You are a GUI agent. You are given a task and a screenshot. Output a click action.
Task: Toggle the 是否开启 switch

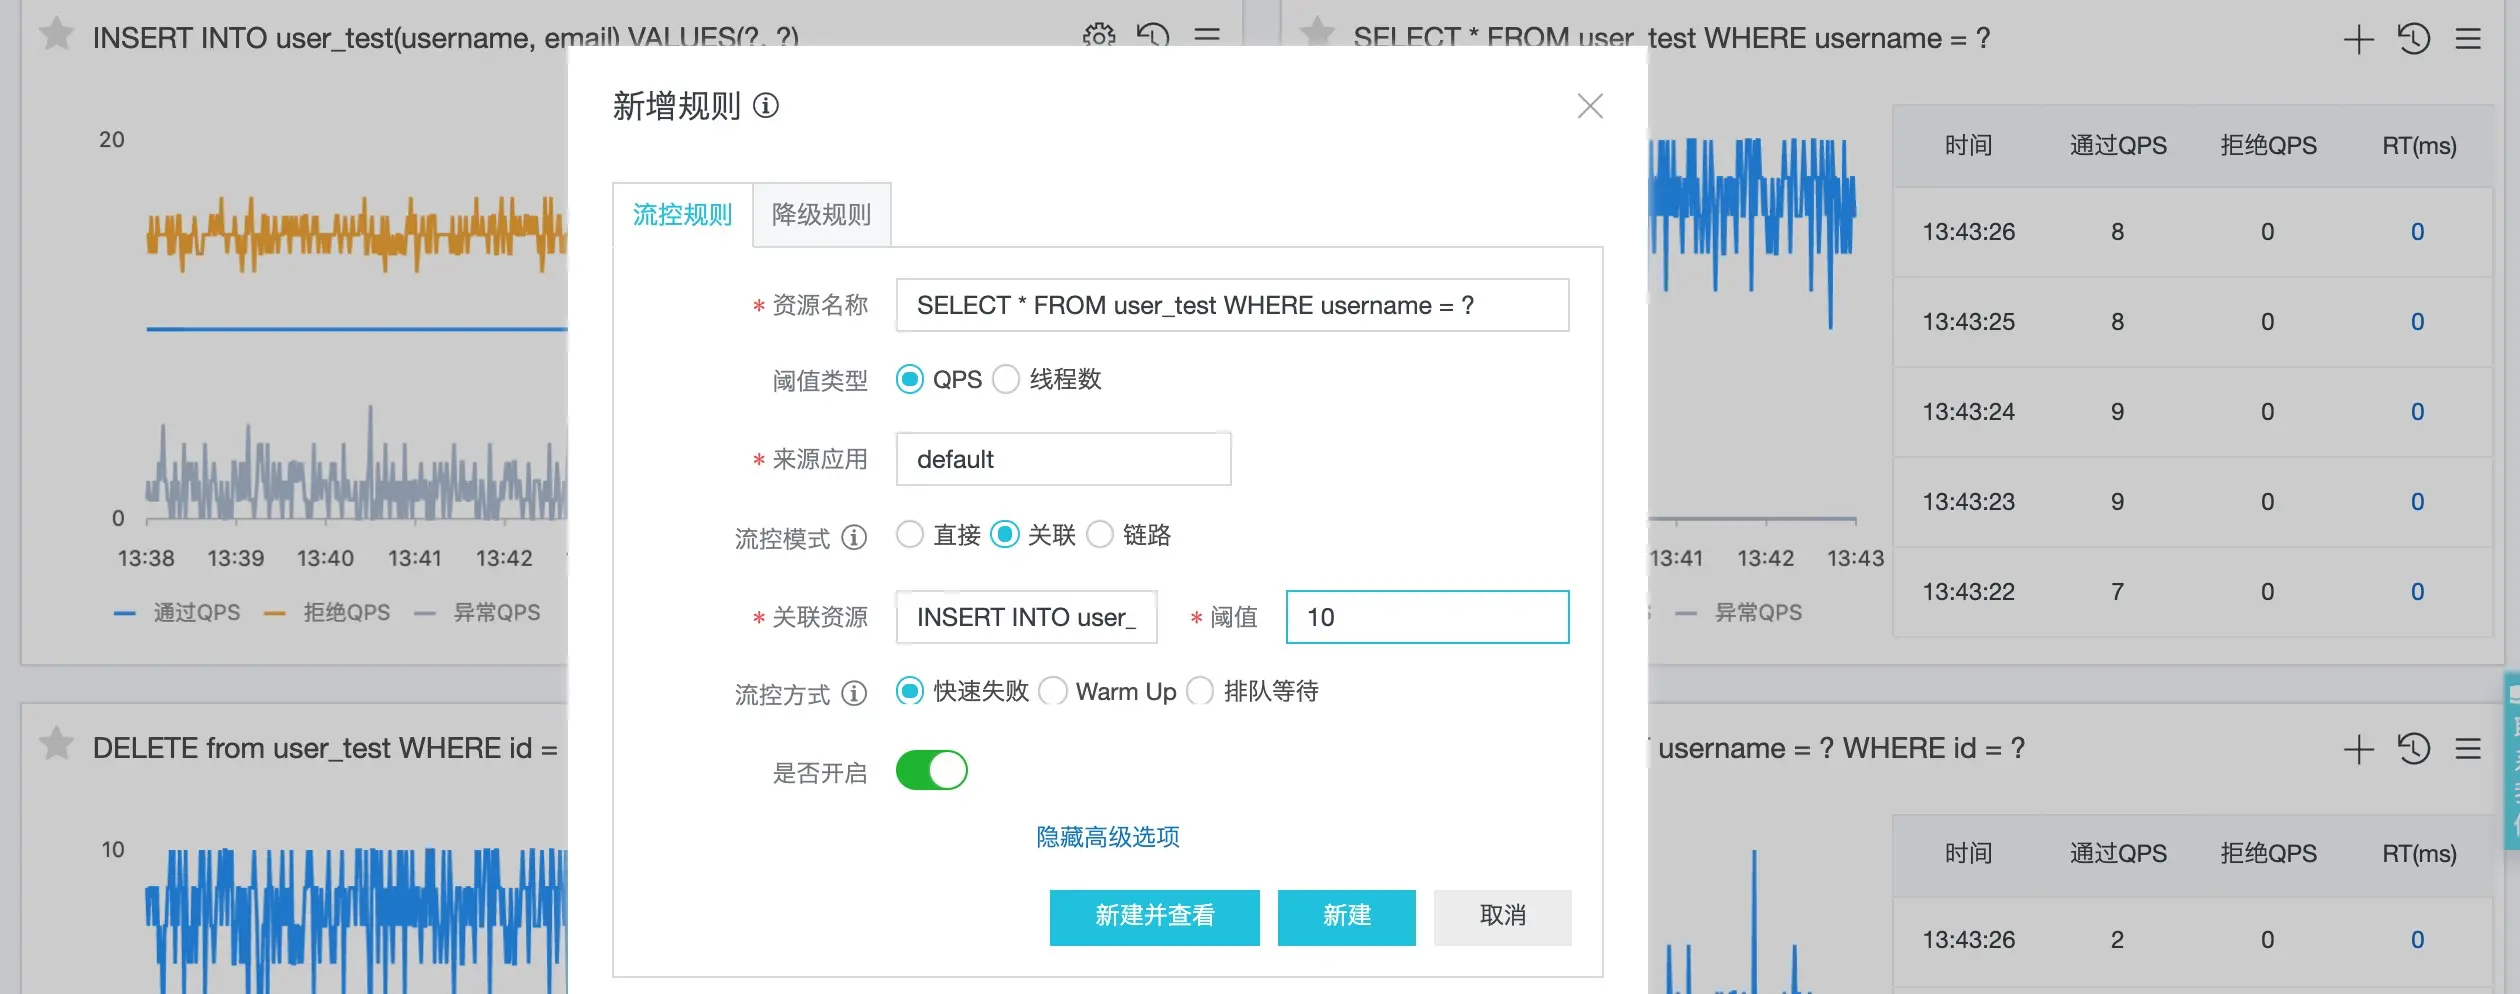[932, 771]
